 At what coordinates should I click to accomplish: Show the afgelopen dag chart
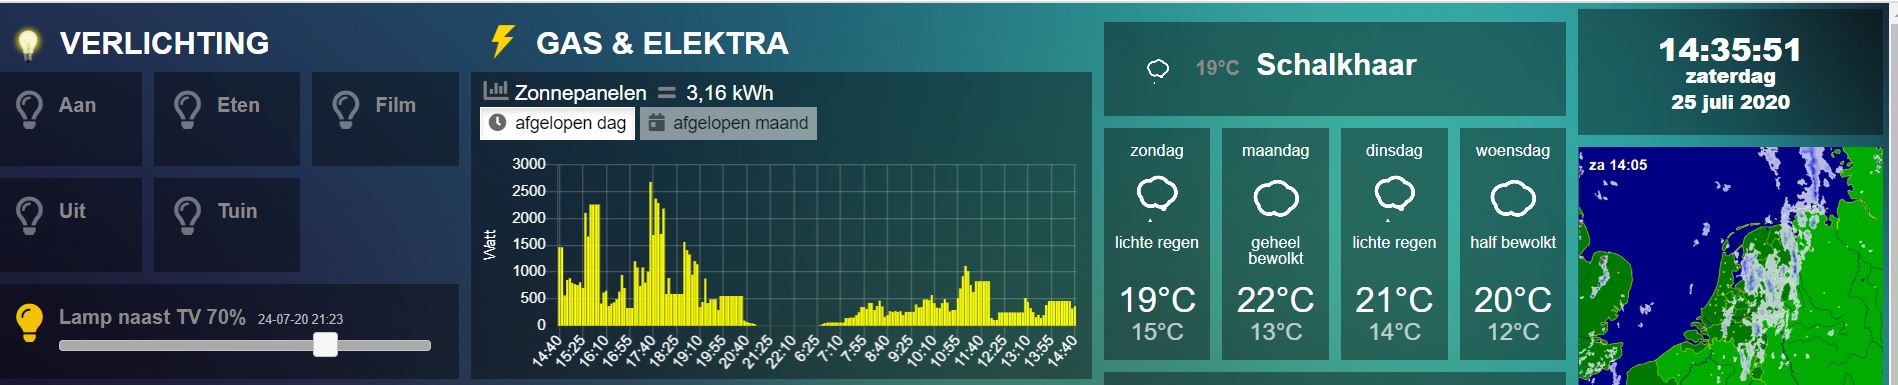(558, 123)
